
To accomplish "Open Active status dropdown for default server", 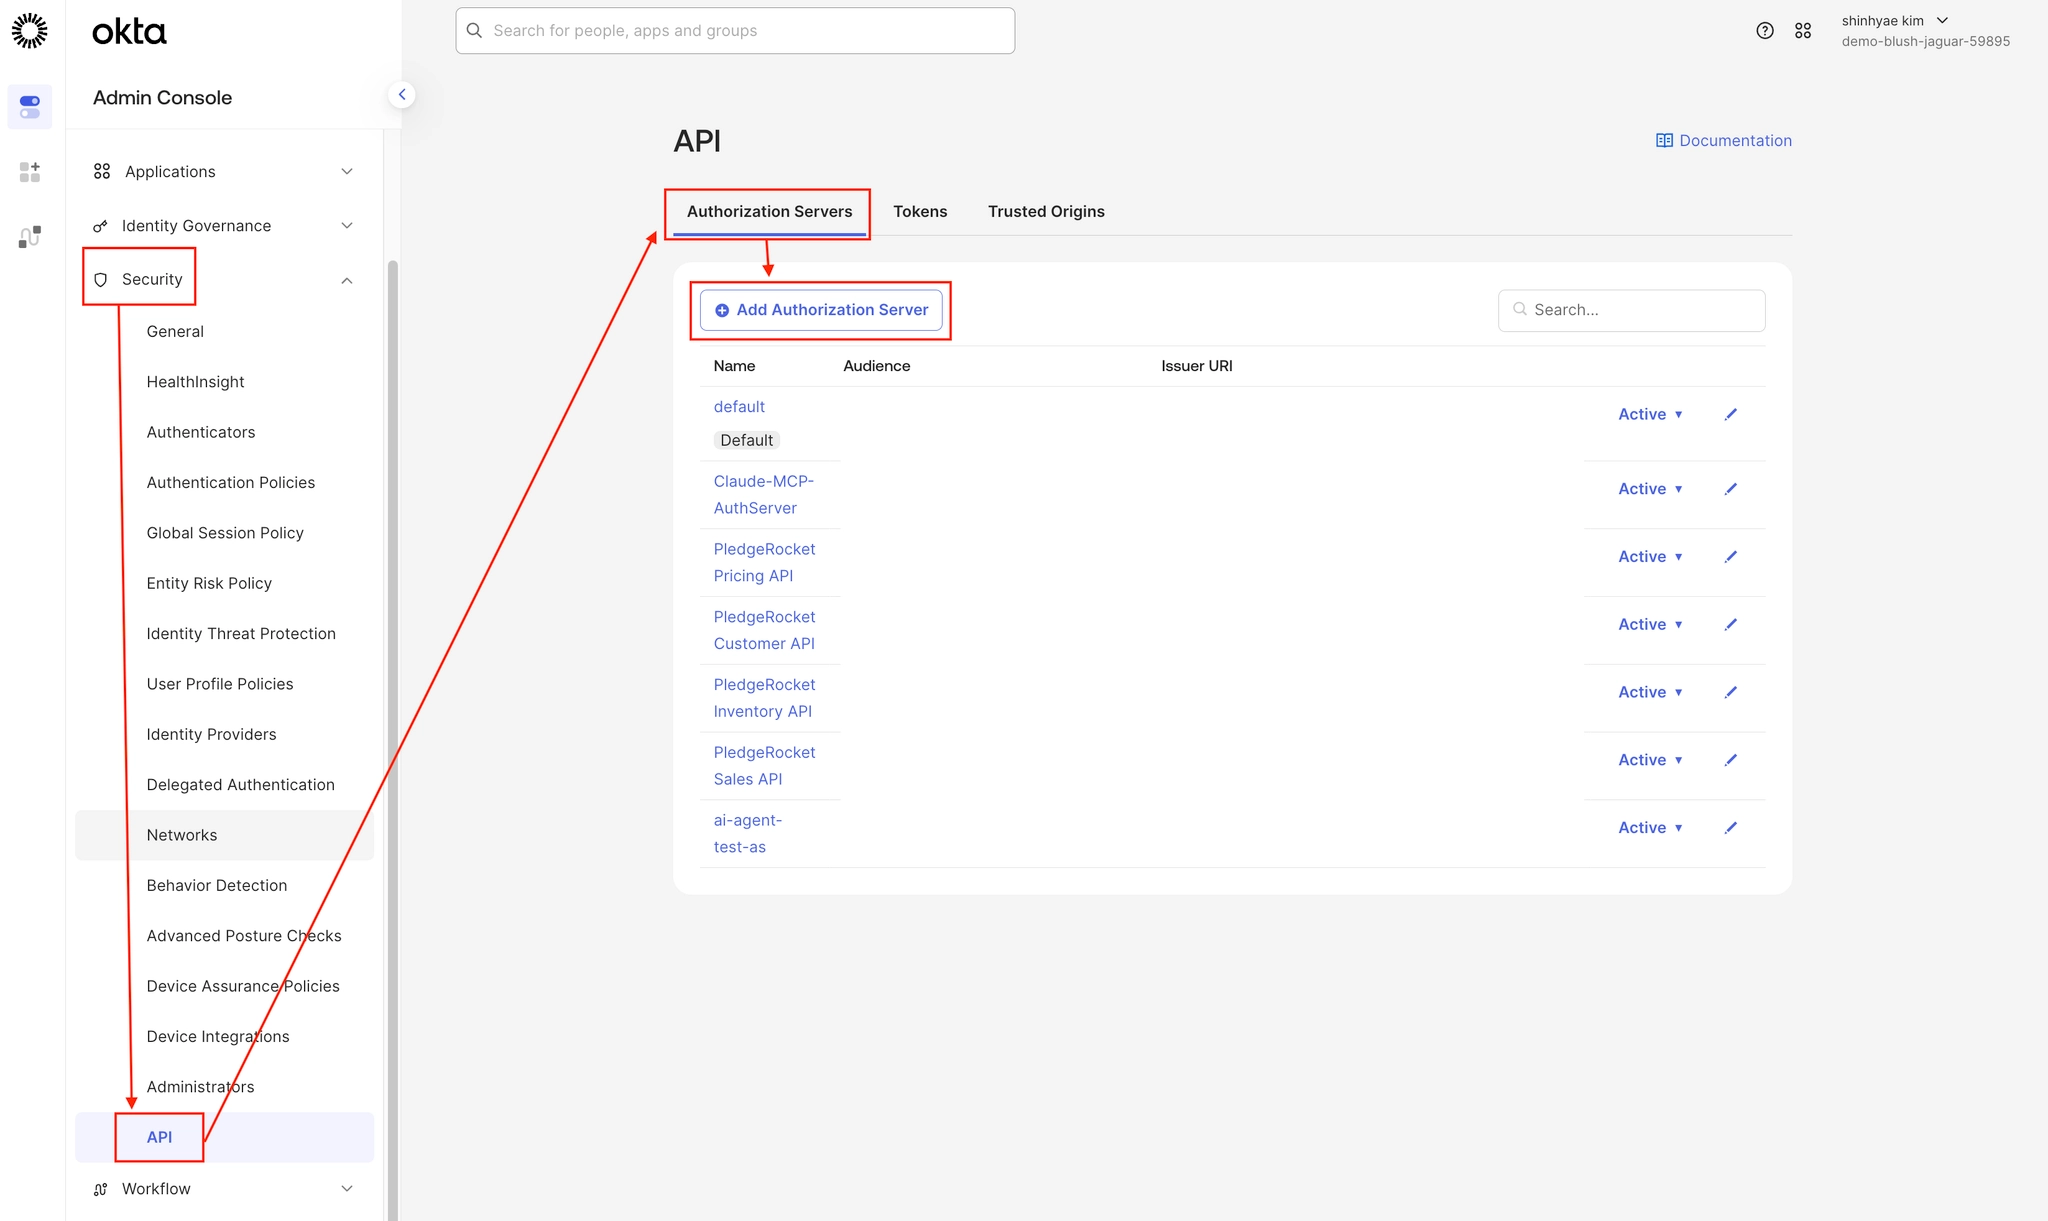I will pyautogui.click(x=1651, y=414).
